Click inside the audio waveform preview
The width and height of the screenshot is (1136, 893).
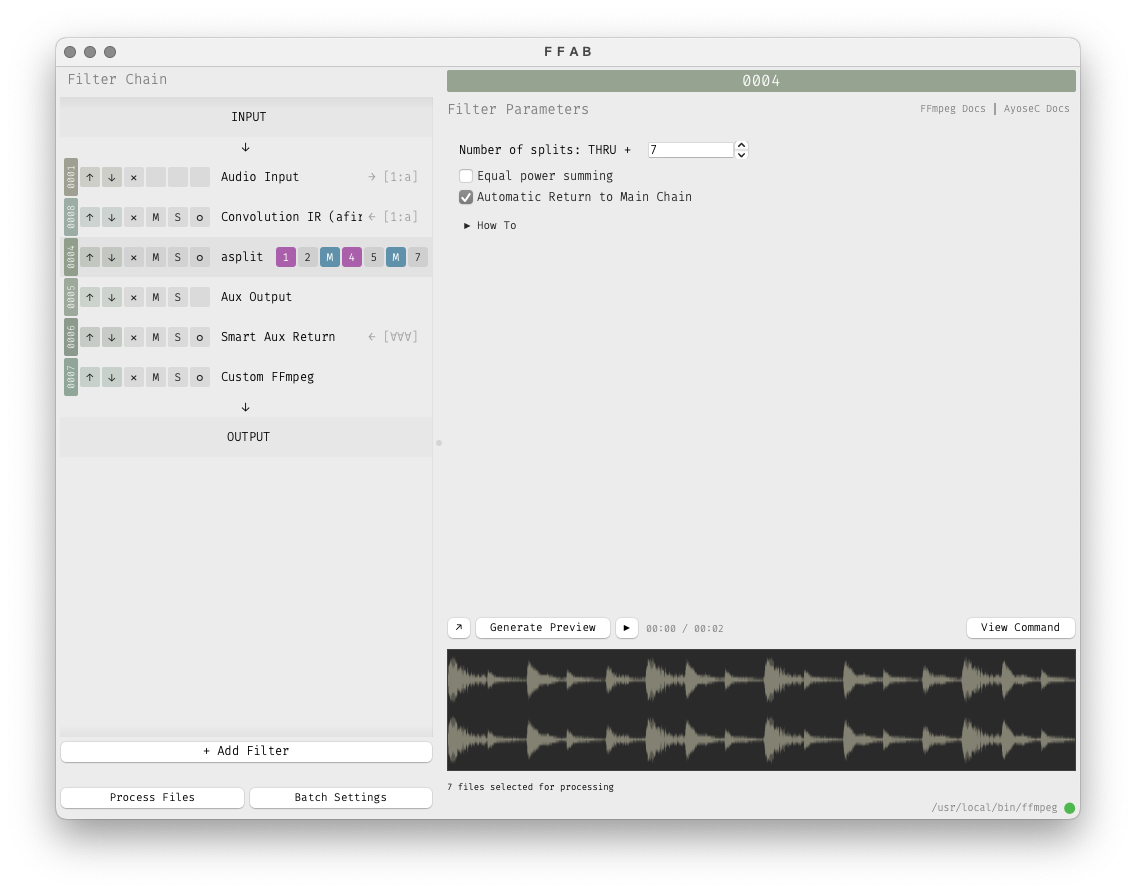(761, 710)
